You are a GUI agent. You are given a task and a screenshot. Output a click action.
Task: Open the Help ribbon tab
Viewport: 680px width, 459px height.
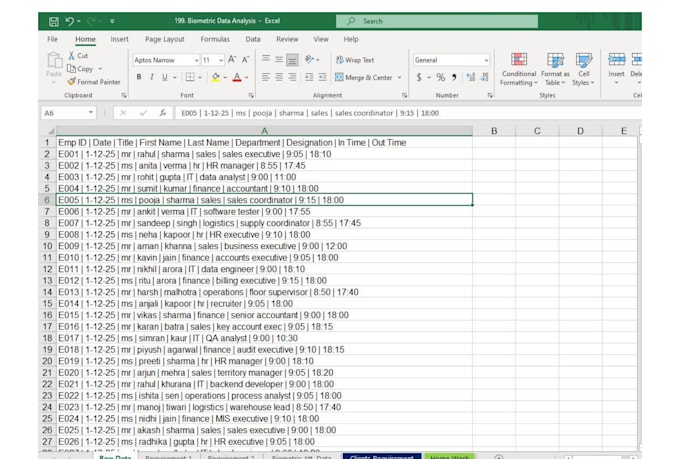tap(351, 39)
